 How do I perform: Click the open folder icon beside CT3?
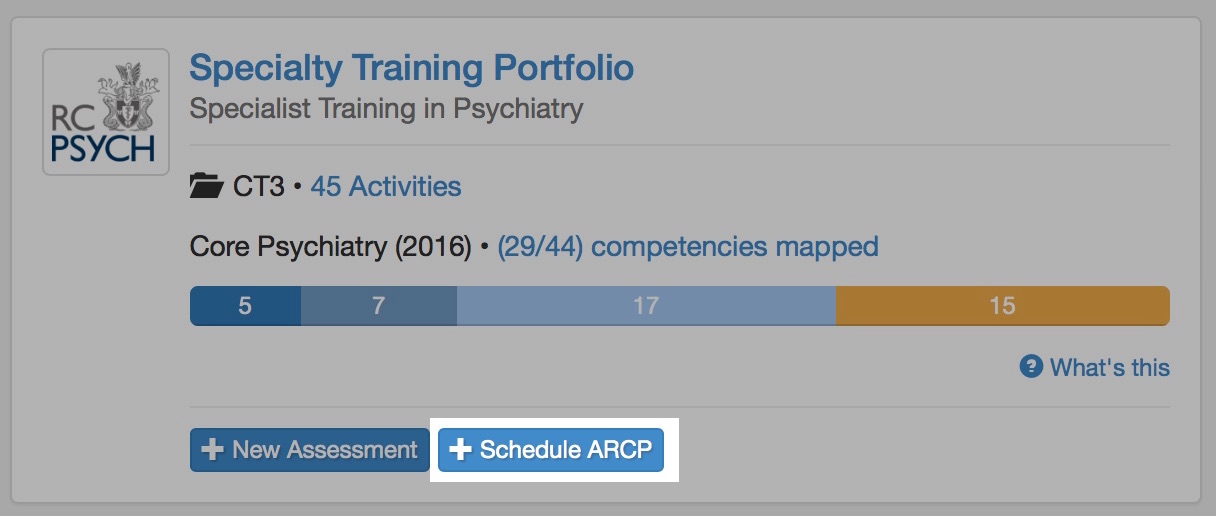pos(205,186)
